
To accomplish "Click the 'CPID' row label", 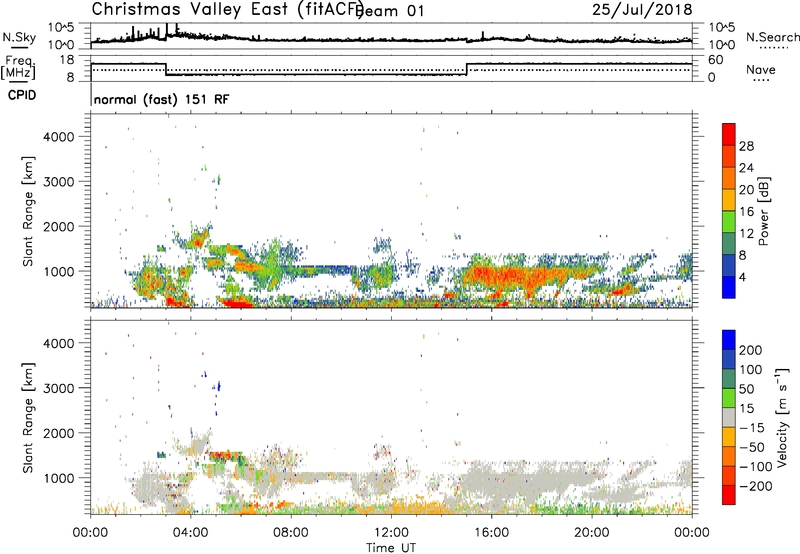I will pyautogui.click(x=22, y=95).
